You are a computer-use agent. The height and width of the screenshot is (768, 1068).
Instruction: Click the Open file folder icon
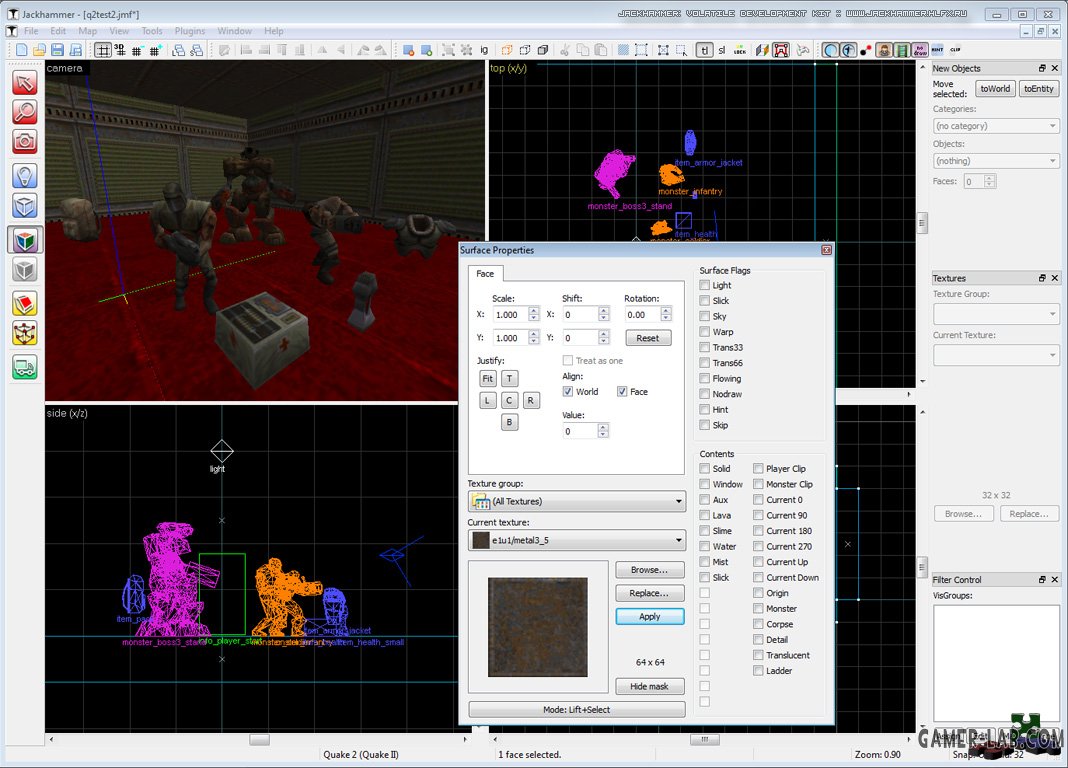40,50
